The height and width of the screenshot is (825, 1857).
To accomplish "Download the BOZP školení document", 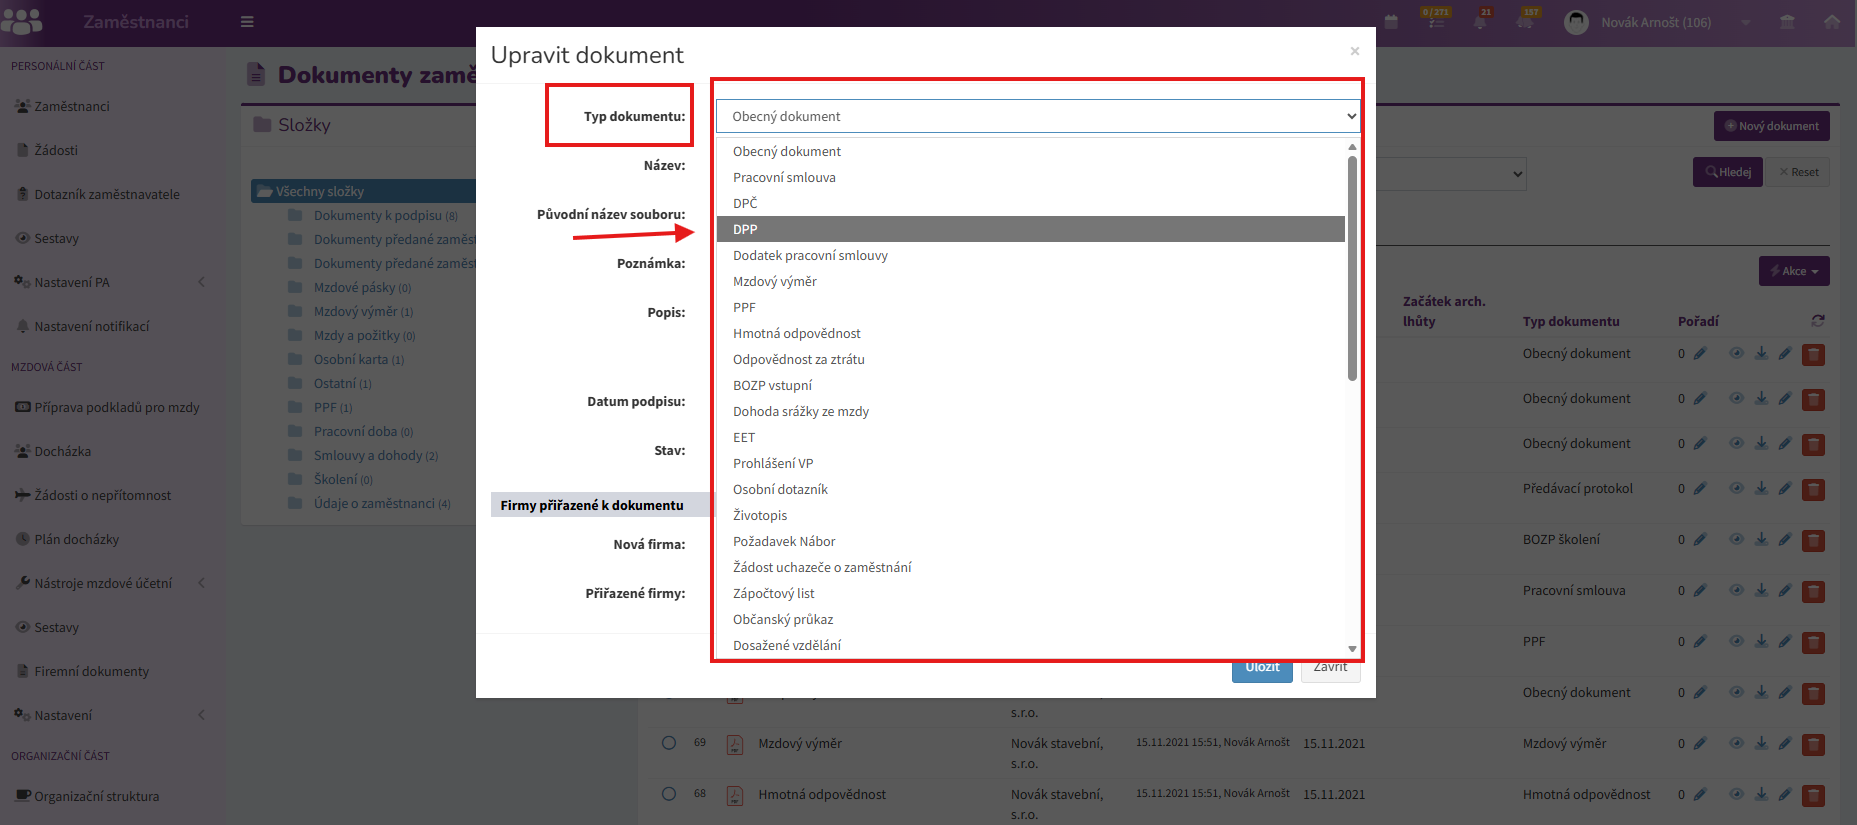I will pos(1761,540).
